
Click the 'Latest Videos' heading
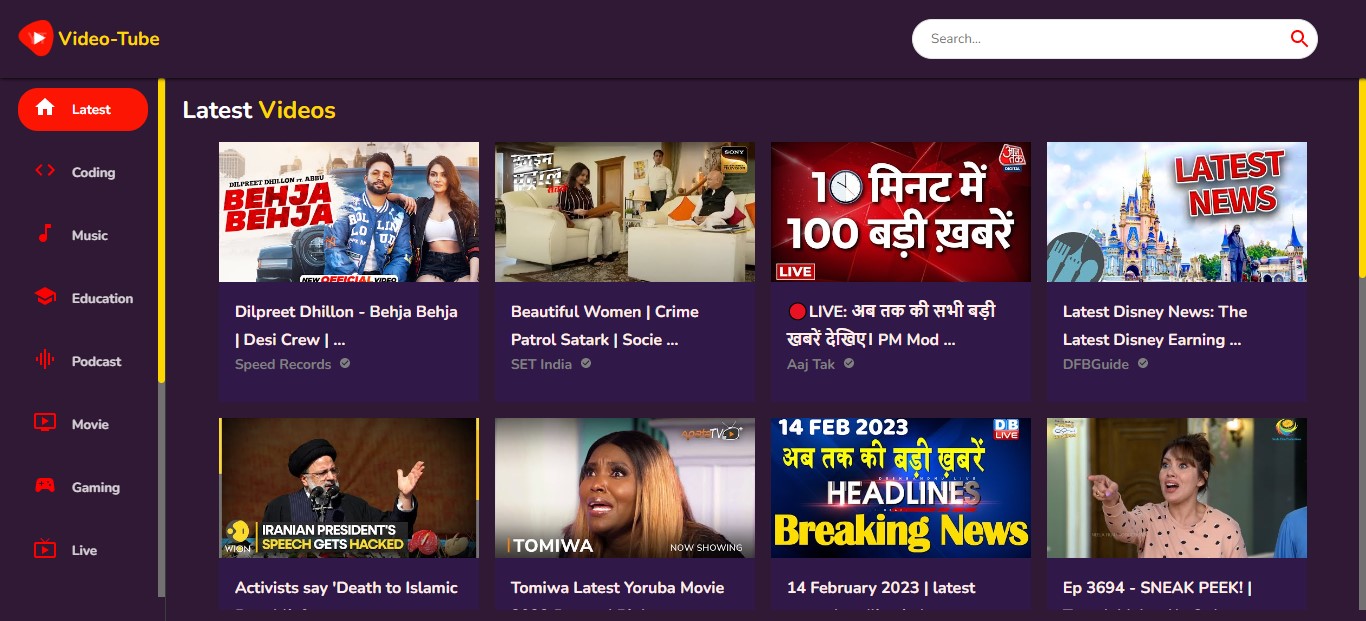click(x=259, y=110)
